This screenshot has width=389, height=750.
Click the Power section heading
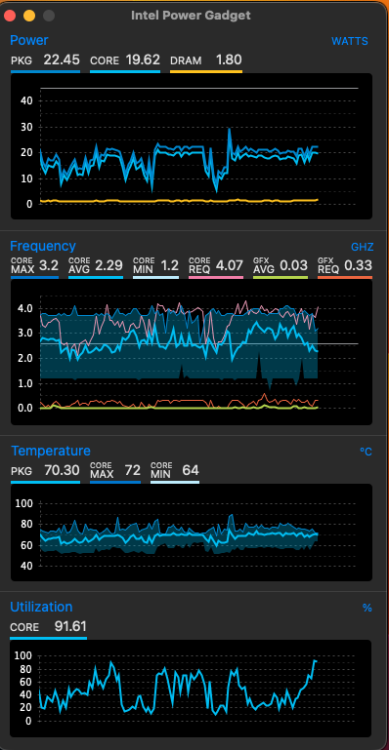[29, 40]
